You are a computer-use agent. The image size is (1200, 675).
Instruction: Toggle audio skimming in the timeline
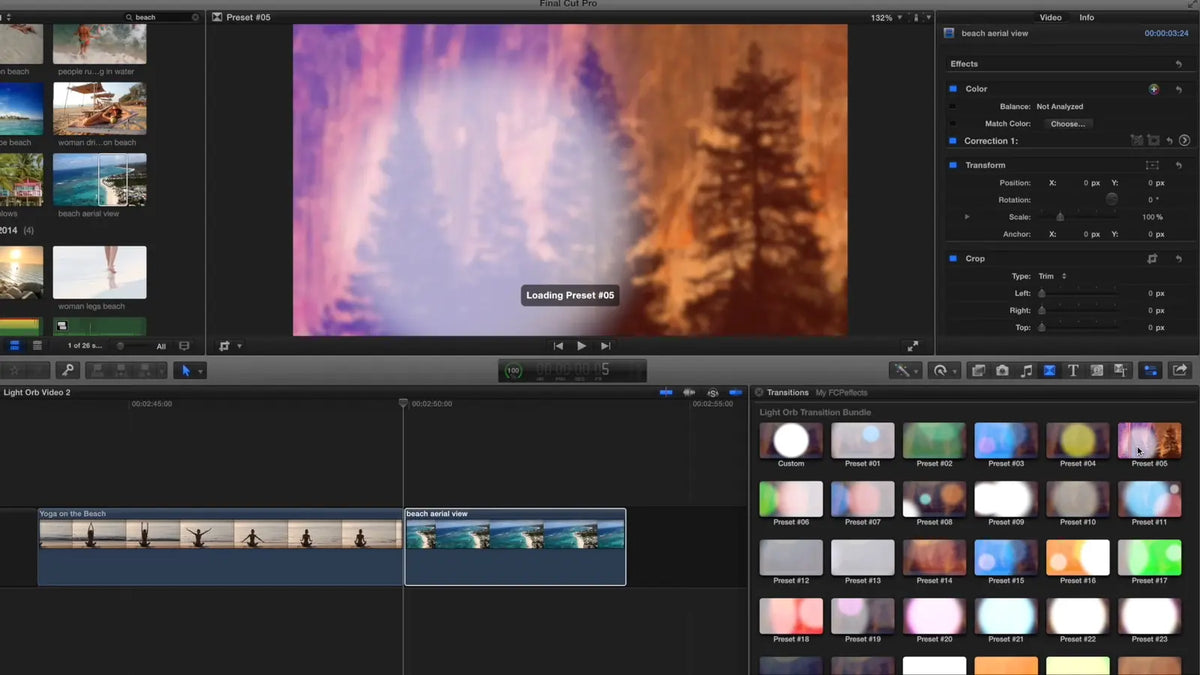(x=689, y=393)
